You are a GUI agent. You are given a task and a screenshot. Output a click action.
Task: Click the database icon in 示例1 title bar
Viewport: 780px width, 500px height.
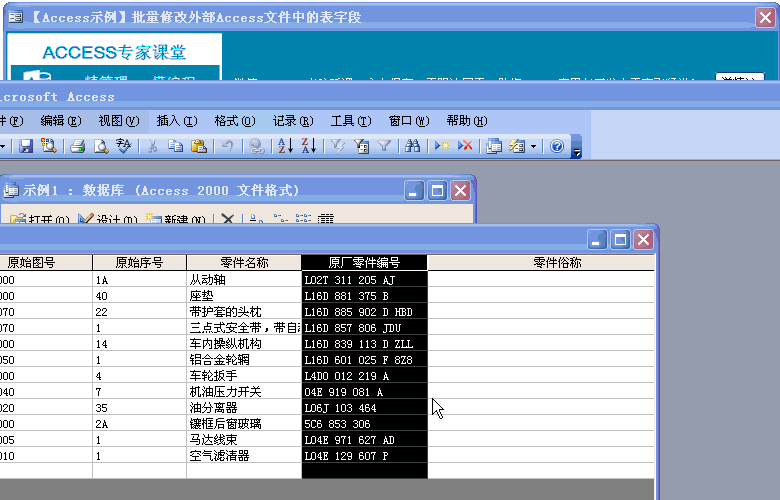(11, 191)
